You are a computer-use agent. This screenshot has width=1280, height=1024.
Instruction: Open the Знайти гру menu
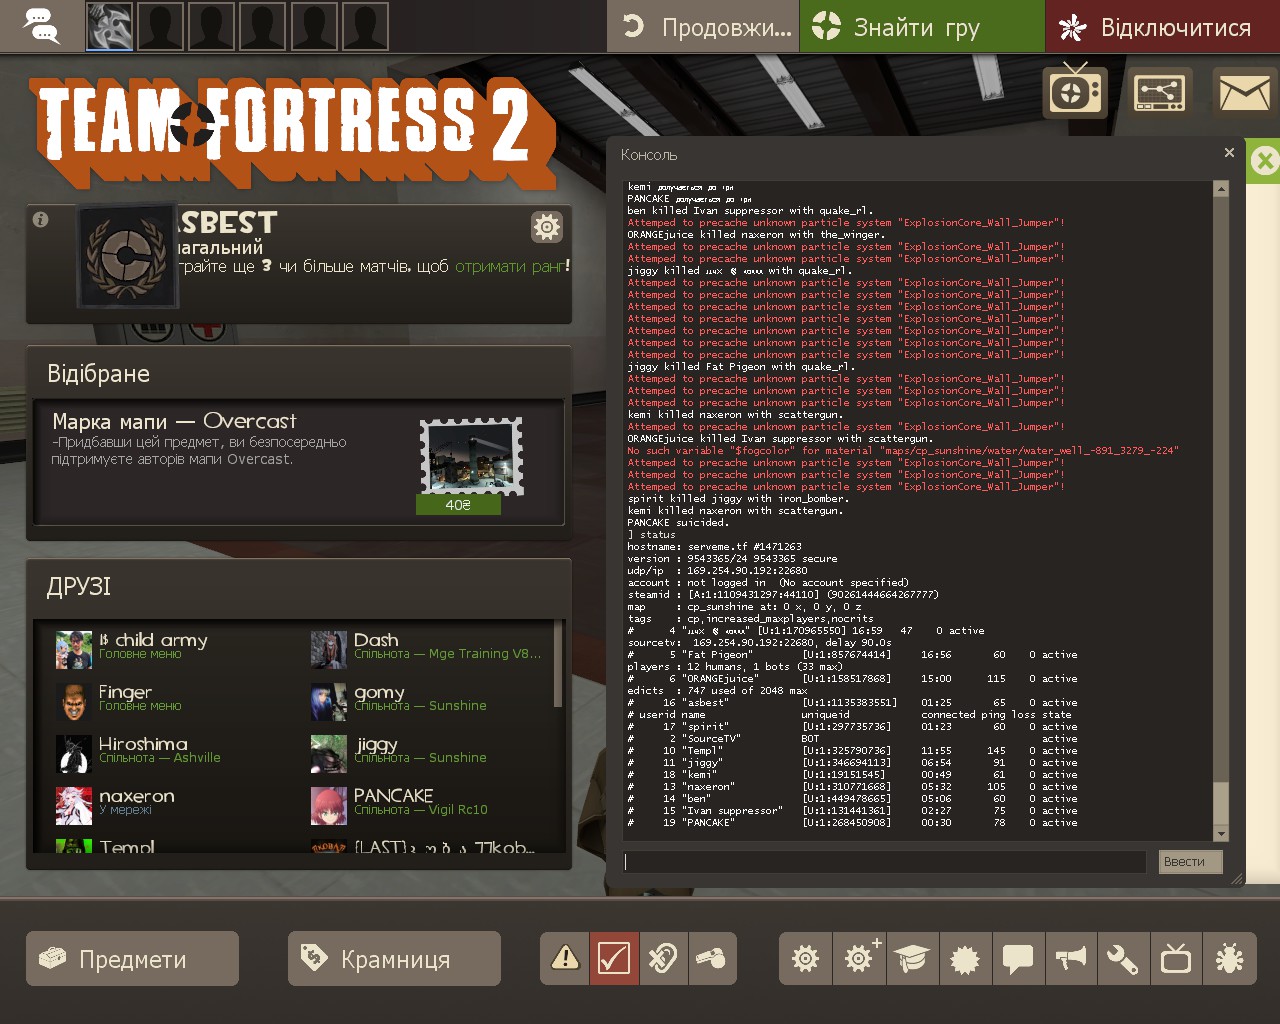point(920,27)
